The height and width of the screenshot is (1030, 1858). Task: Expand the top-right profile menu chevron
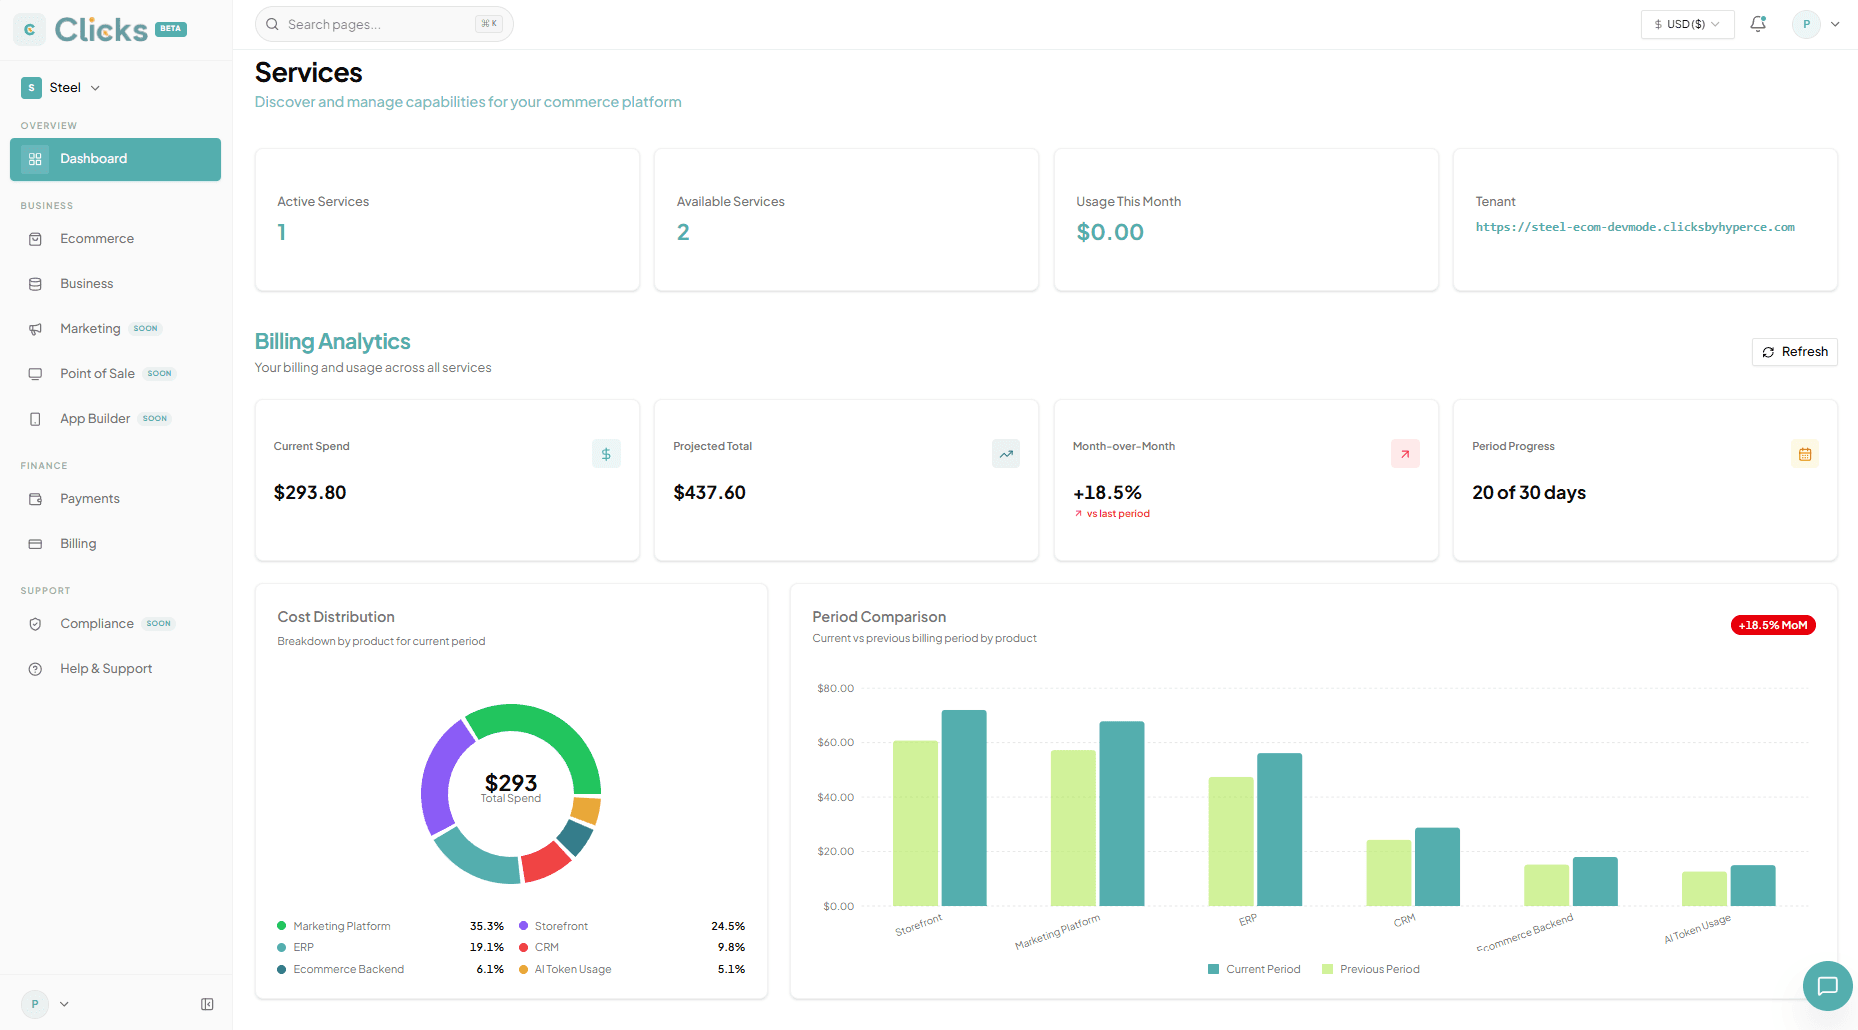(x=1835, y=24)
